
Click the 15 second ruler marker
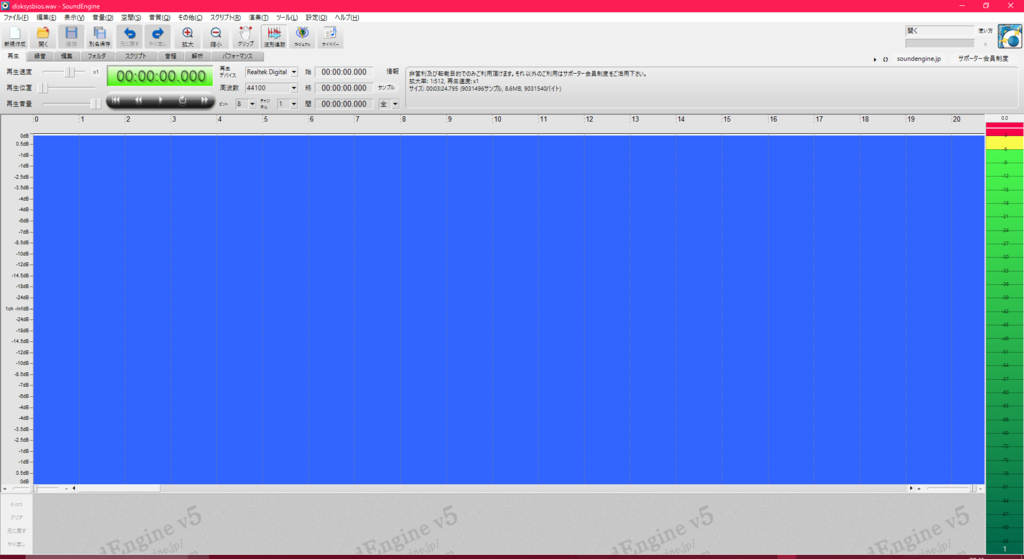[727, 119]
